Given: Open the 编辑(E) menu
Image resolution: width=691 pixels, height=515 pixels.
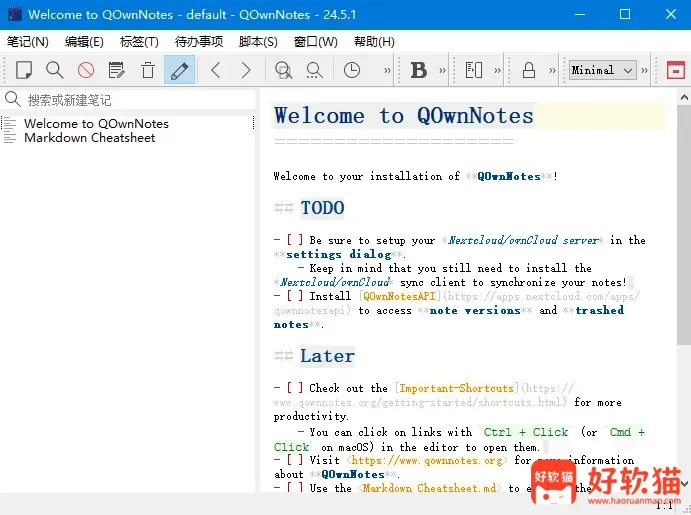Looking at the screenshot, I should 84,42.
